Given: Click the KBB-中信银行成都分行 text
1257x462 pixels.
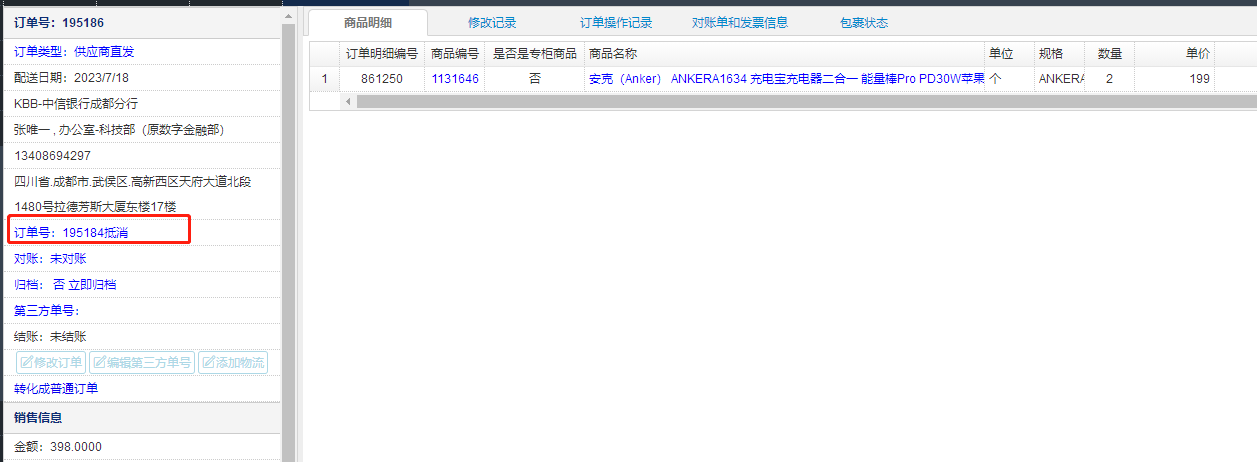Looking at the screenshot, I should (x=76, y=102).
